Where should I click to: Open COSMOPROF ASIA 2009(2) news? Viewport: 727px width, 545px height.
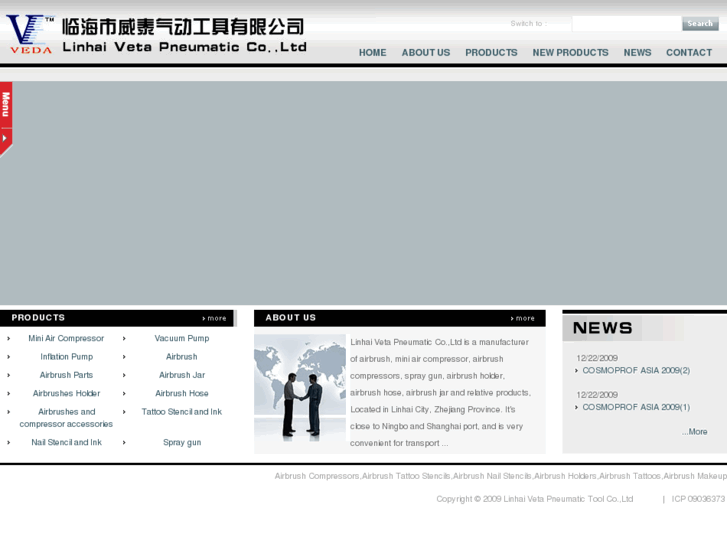click(x=636, y=370)
